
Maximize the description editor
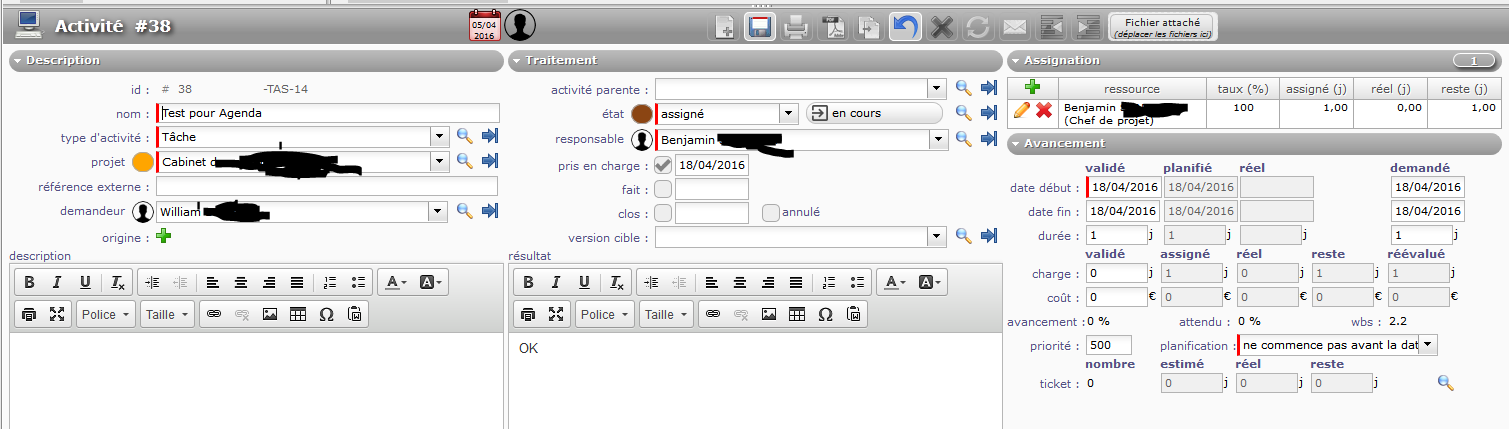57,314
